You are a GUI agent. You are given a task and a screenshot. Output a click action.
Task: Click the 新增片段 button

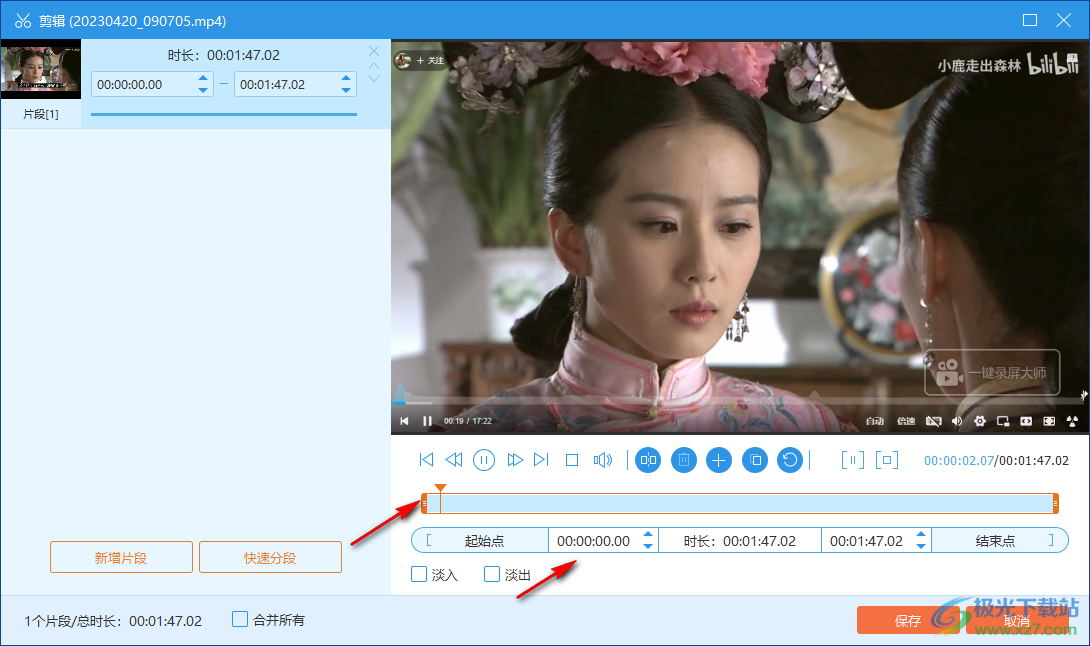click(121, 558)
